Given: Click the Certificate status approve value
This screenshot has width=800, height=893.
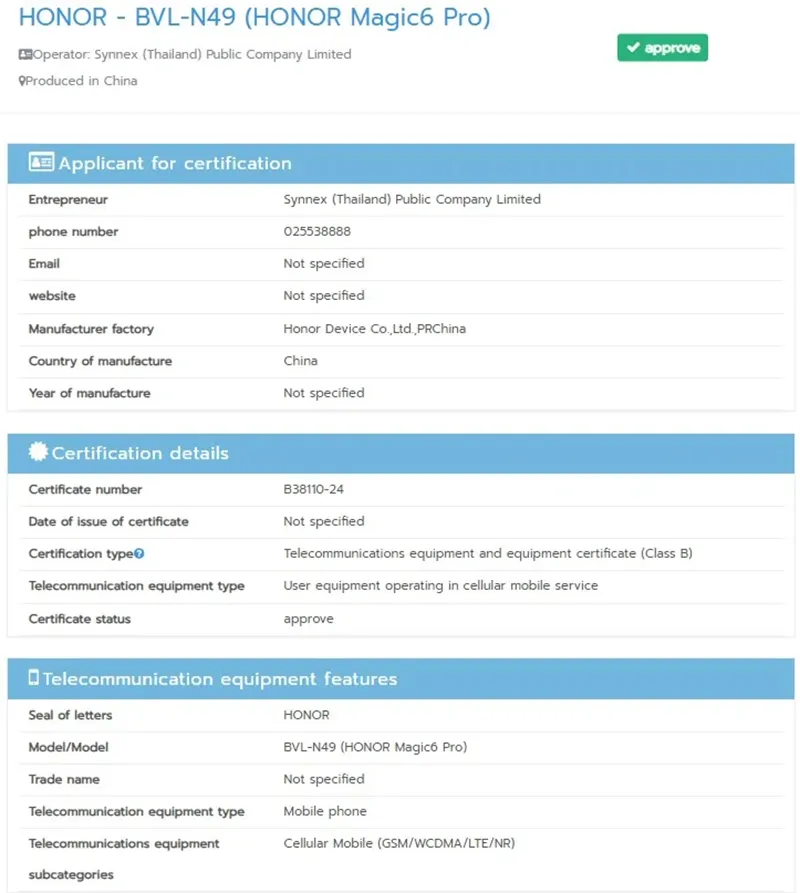Looking at the screenshot, I should point(309,619).
